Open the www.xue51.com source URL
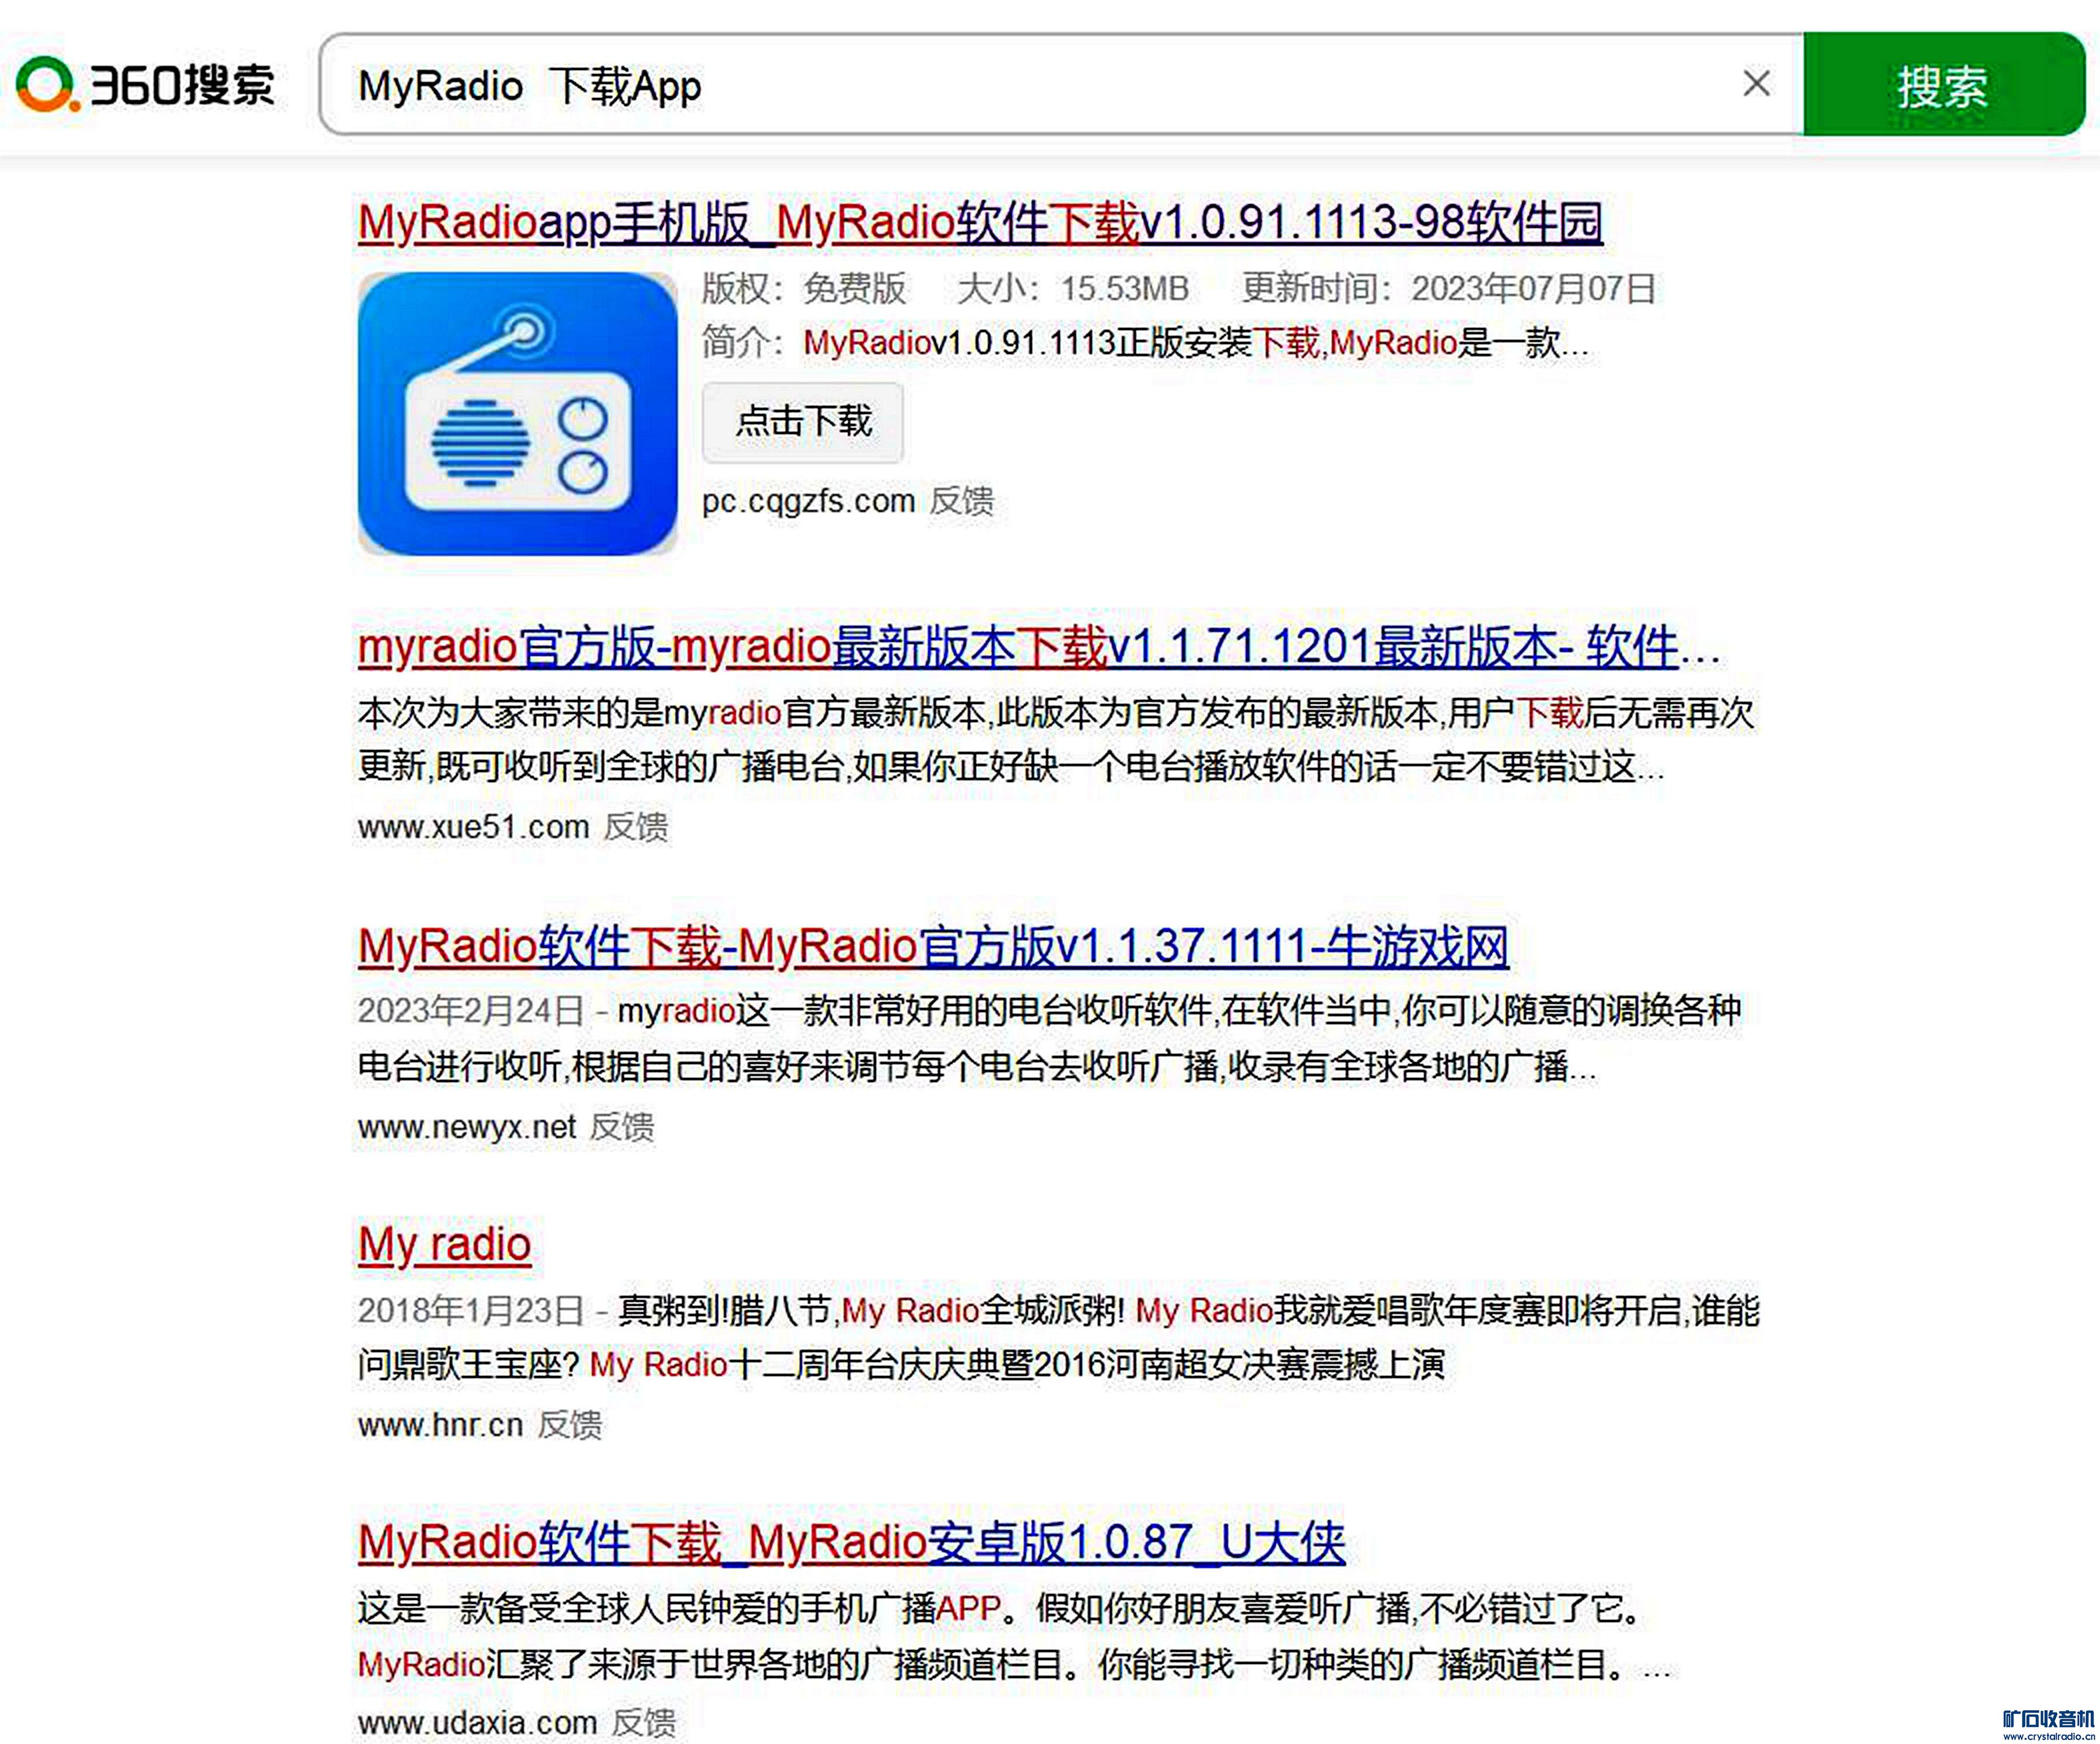Image resolution: width=2100 pixels, height=1744 pixels. click(x=473, y=827)
